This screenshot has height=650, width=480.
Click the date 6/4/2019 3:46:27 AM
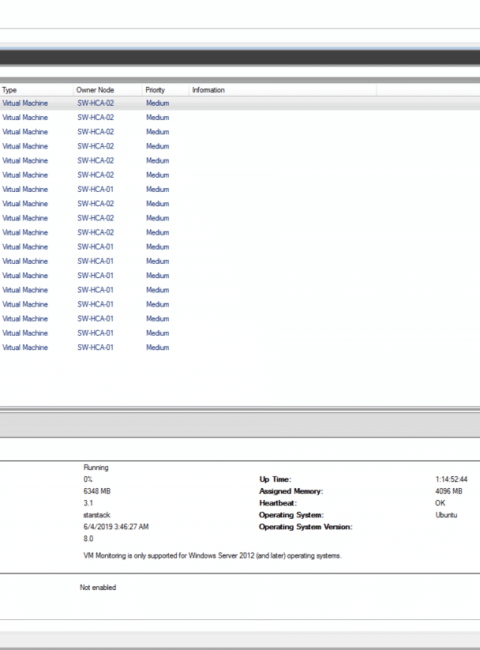(116, 527)
